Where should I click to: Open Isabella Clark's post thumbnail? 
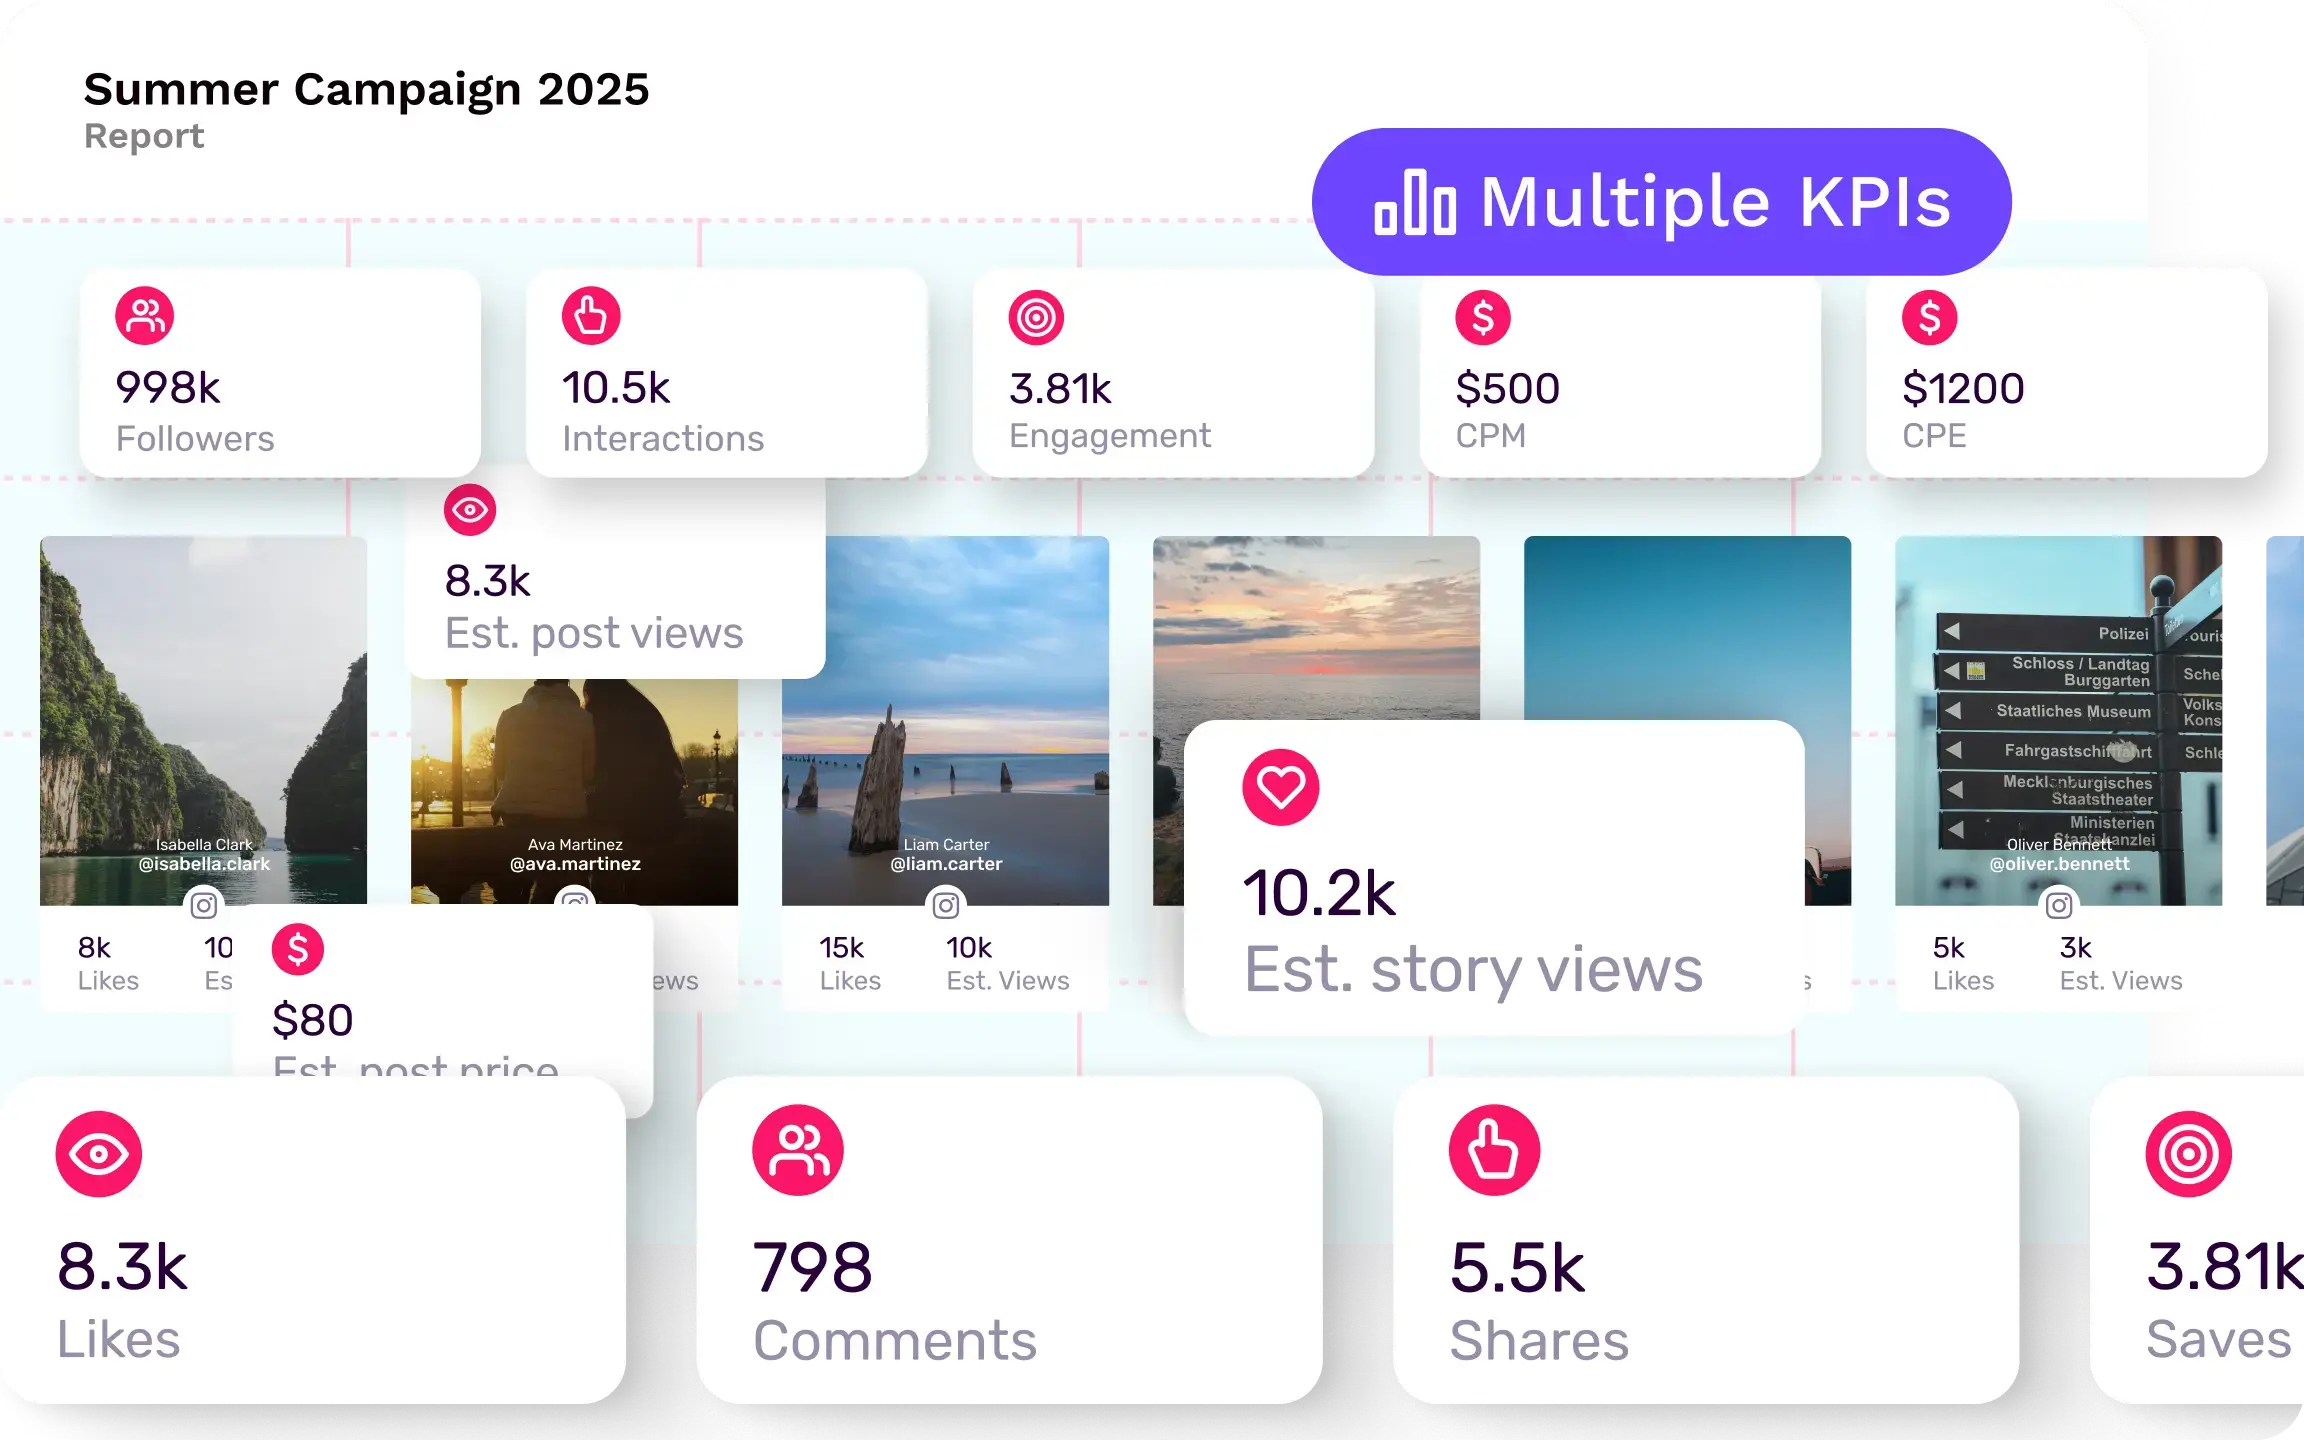click(x=203, y=720)
